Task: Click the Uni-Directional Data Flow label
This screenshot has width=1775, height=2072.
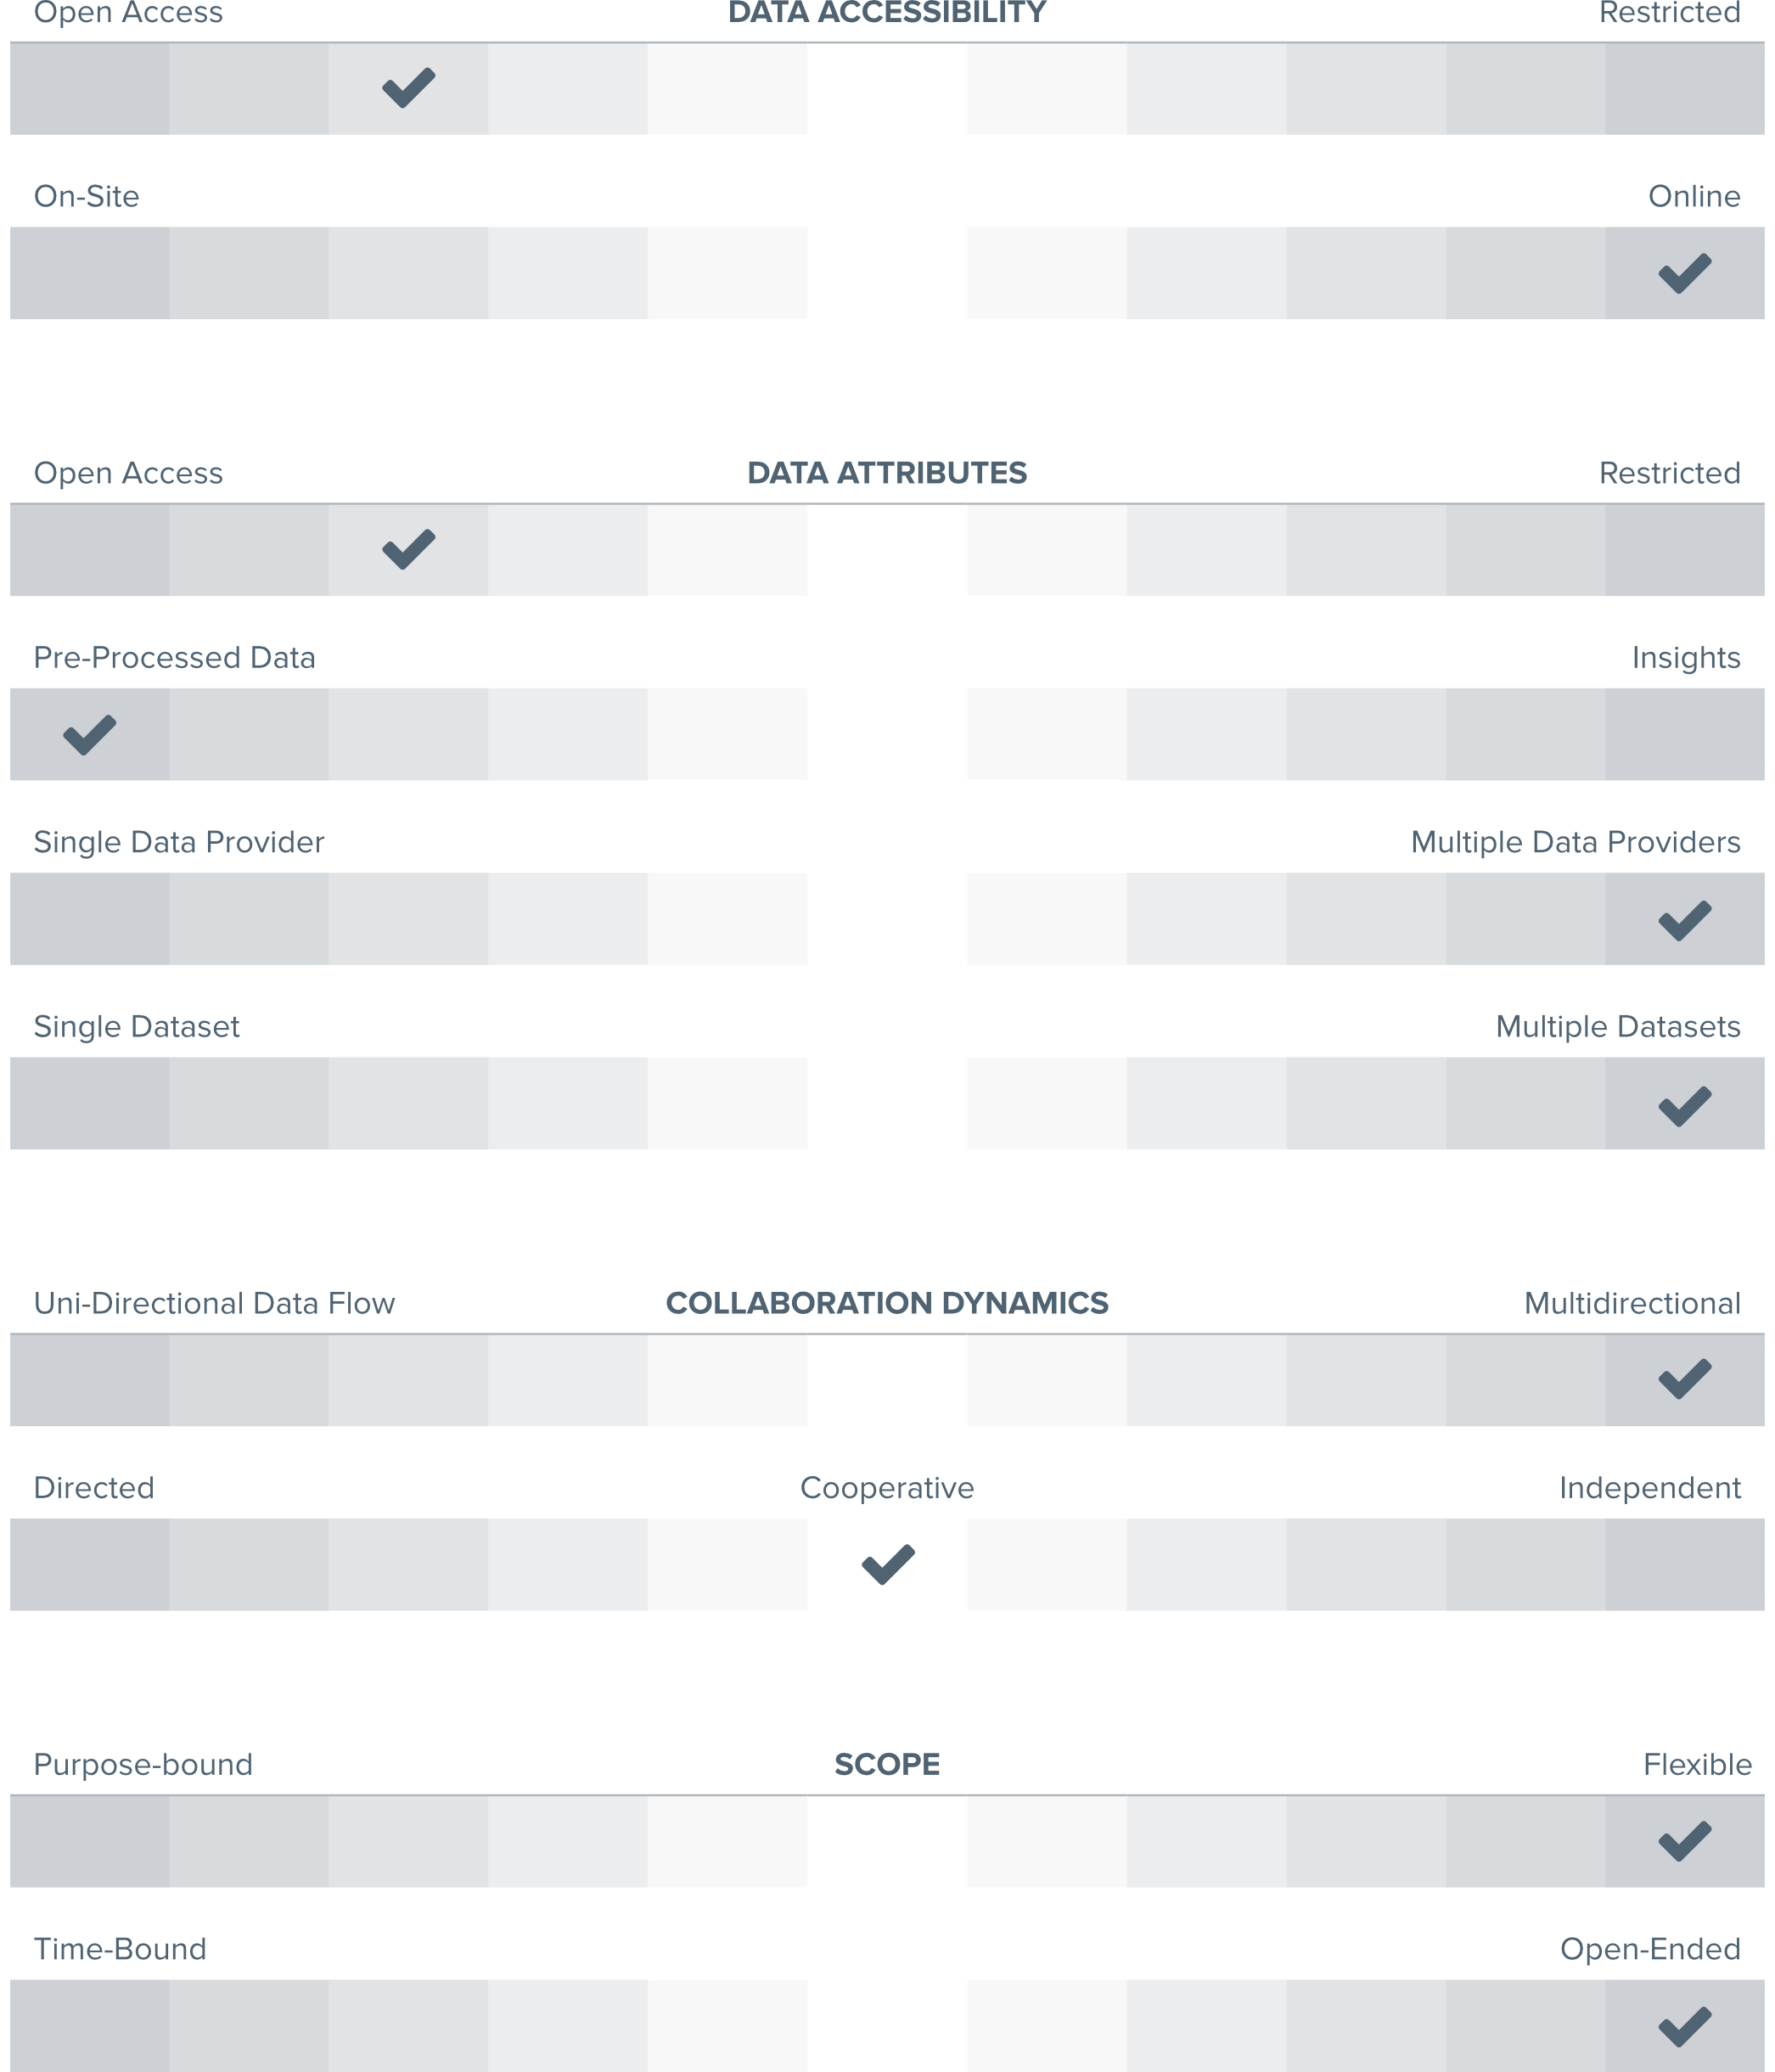Action: [214, 1303]
